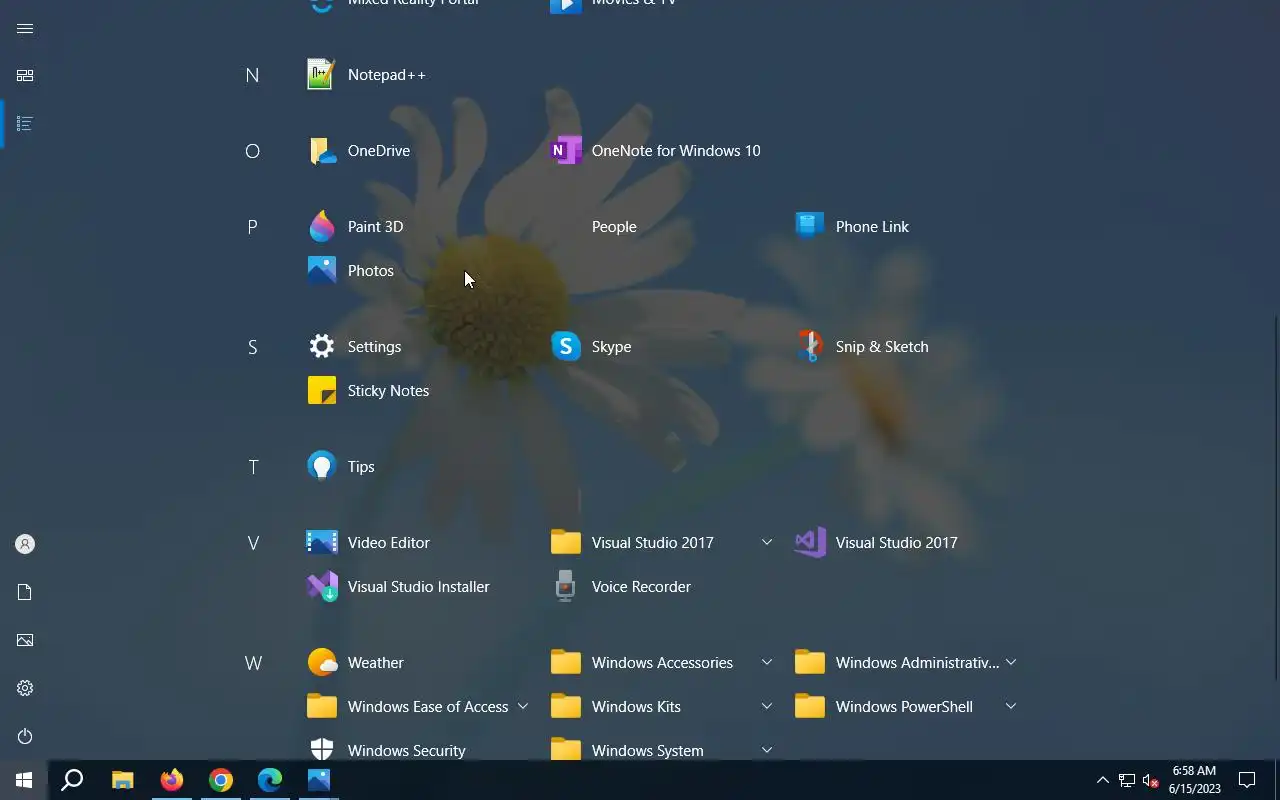
Task: Open the notification center icon
Action: pos(1247,780)
